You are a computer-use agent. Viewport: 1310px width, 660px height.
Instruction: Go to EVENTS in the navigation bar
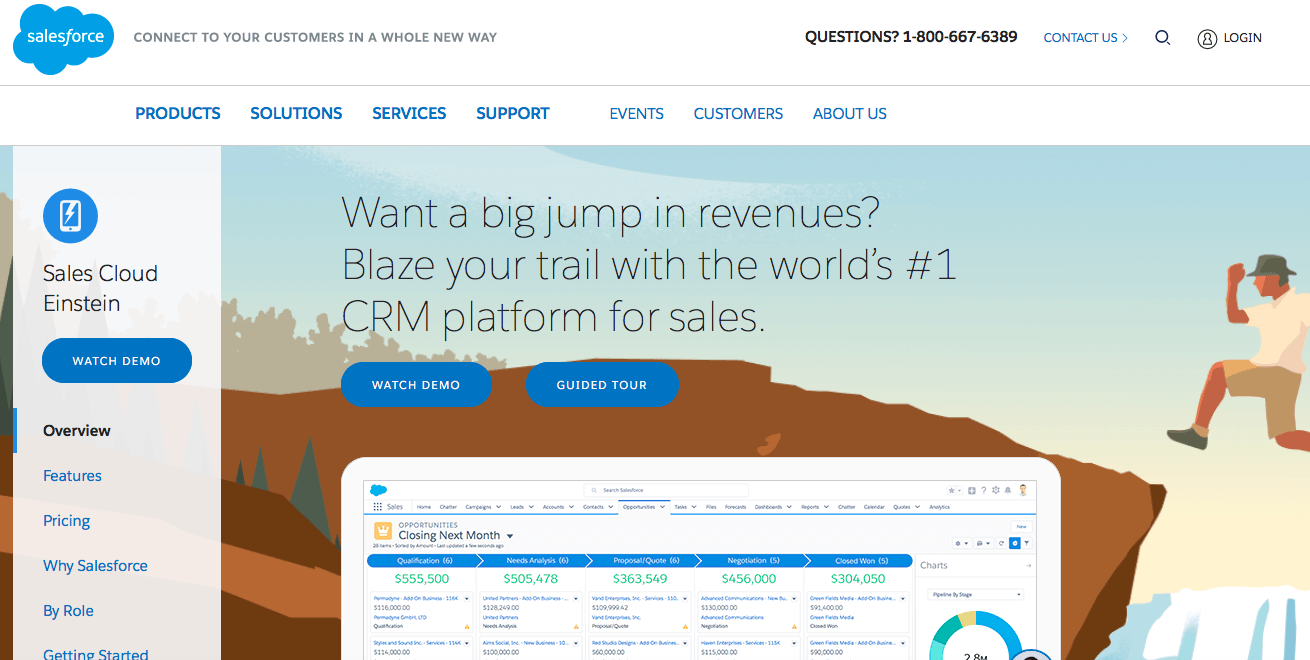pyautogui.click(x=637, y=114)
